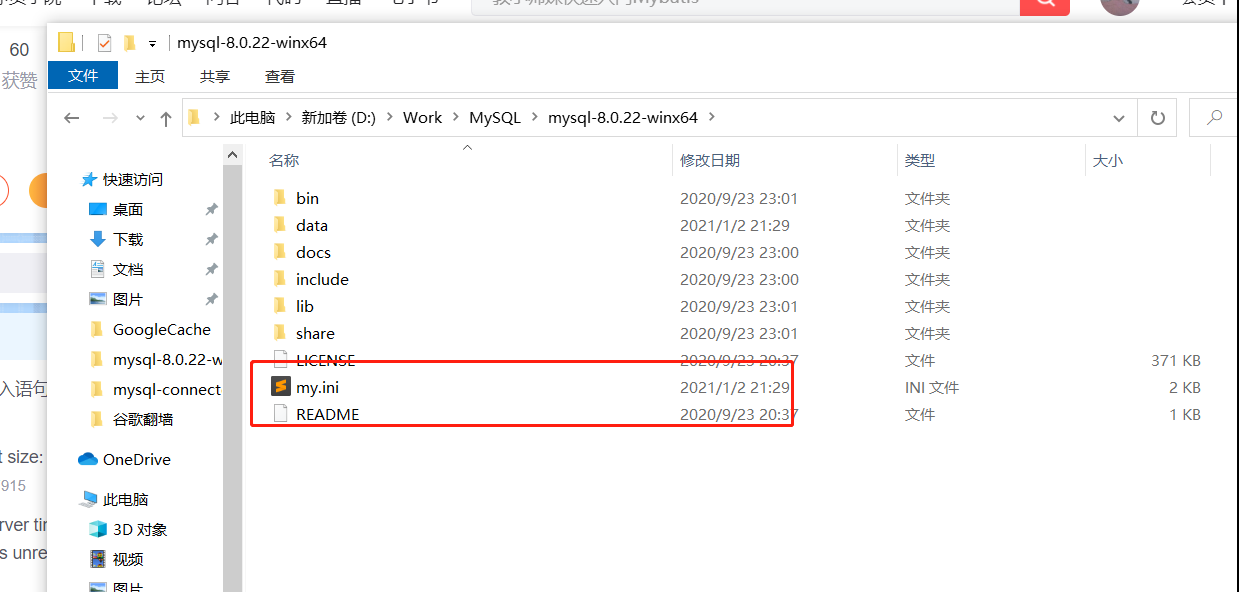Go up one folder level arrow
Image resolution: width=1239 pixels, height=592 pixels.
coord(166,118)
